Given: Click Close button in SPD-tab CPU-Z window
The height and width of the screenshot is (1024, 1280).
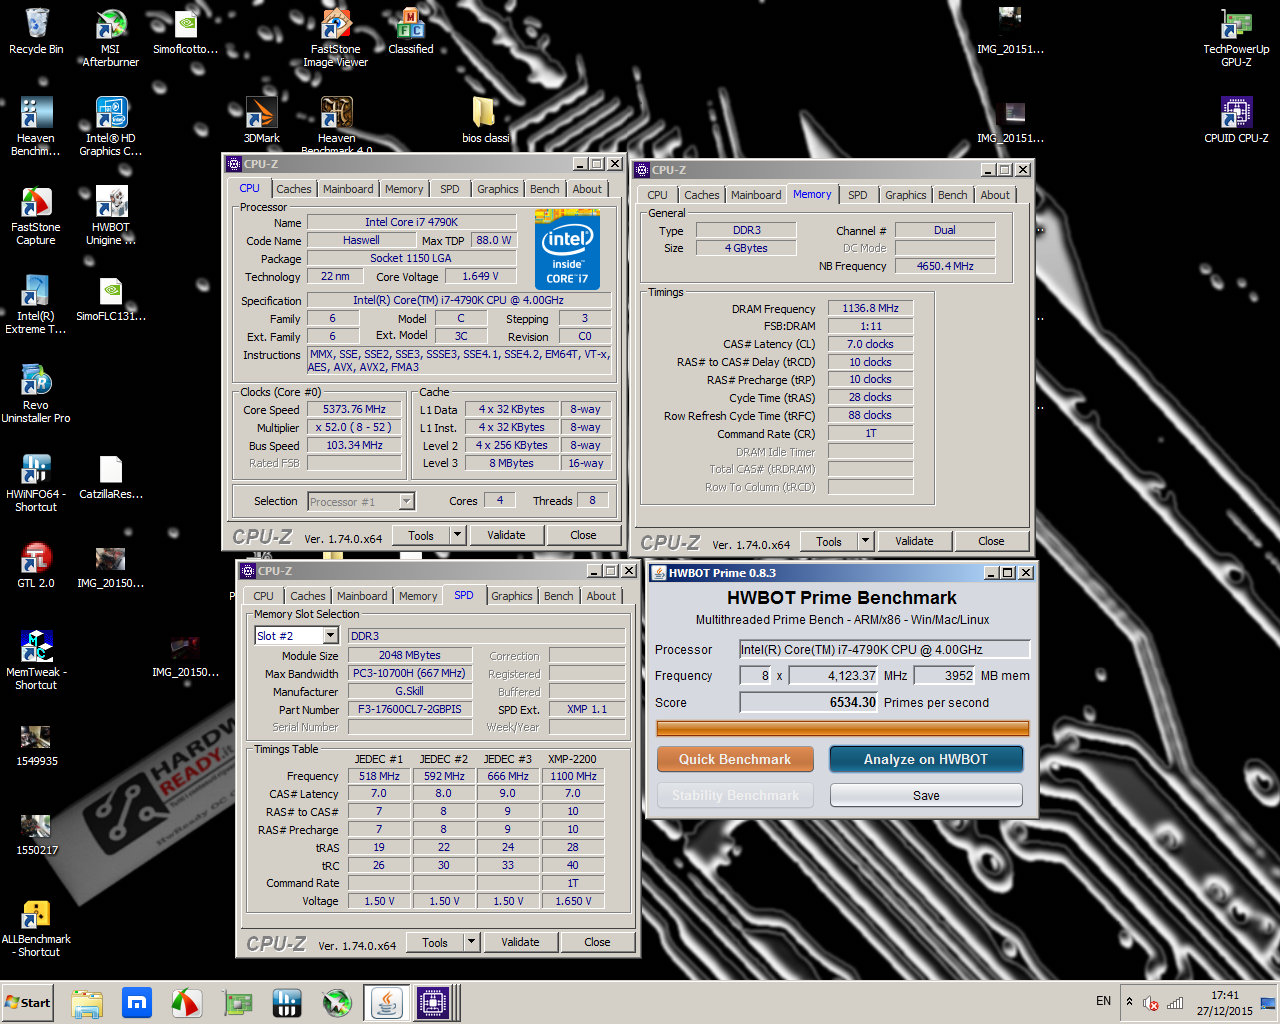Looking at the screenshot, I should 597,942.
